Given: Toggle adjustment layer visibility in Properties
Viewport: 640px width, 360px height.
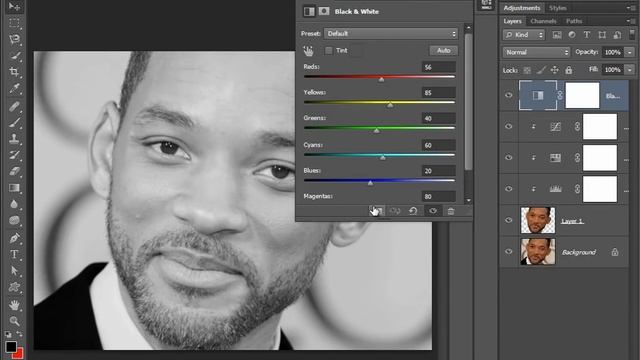Looking at the screenshot, I should pos(433,211).
